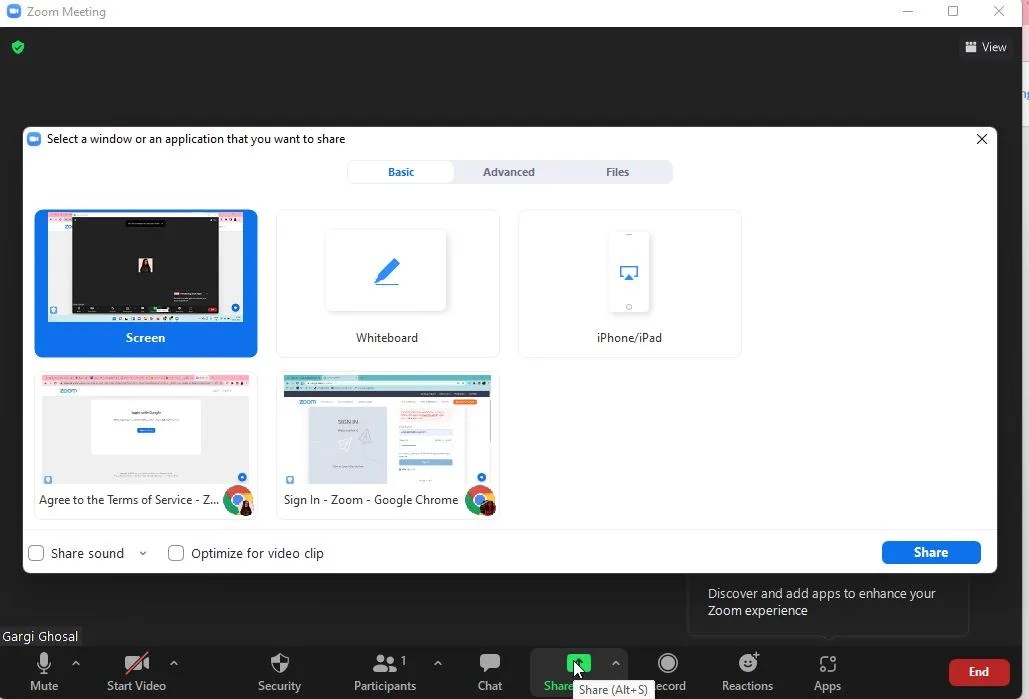Click the red End meeting button
This screenshot has width=1029, height=699.
pos(978,672)
